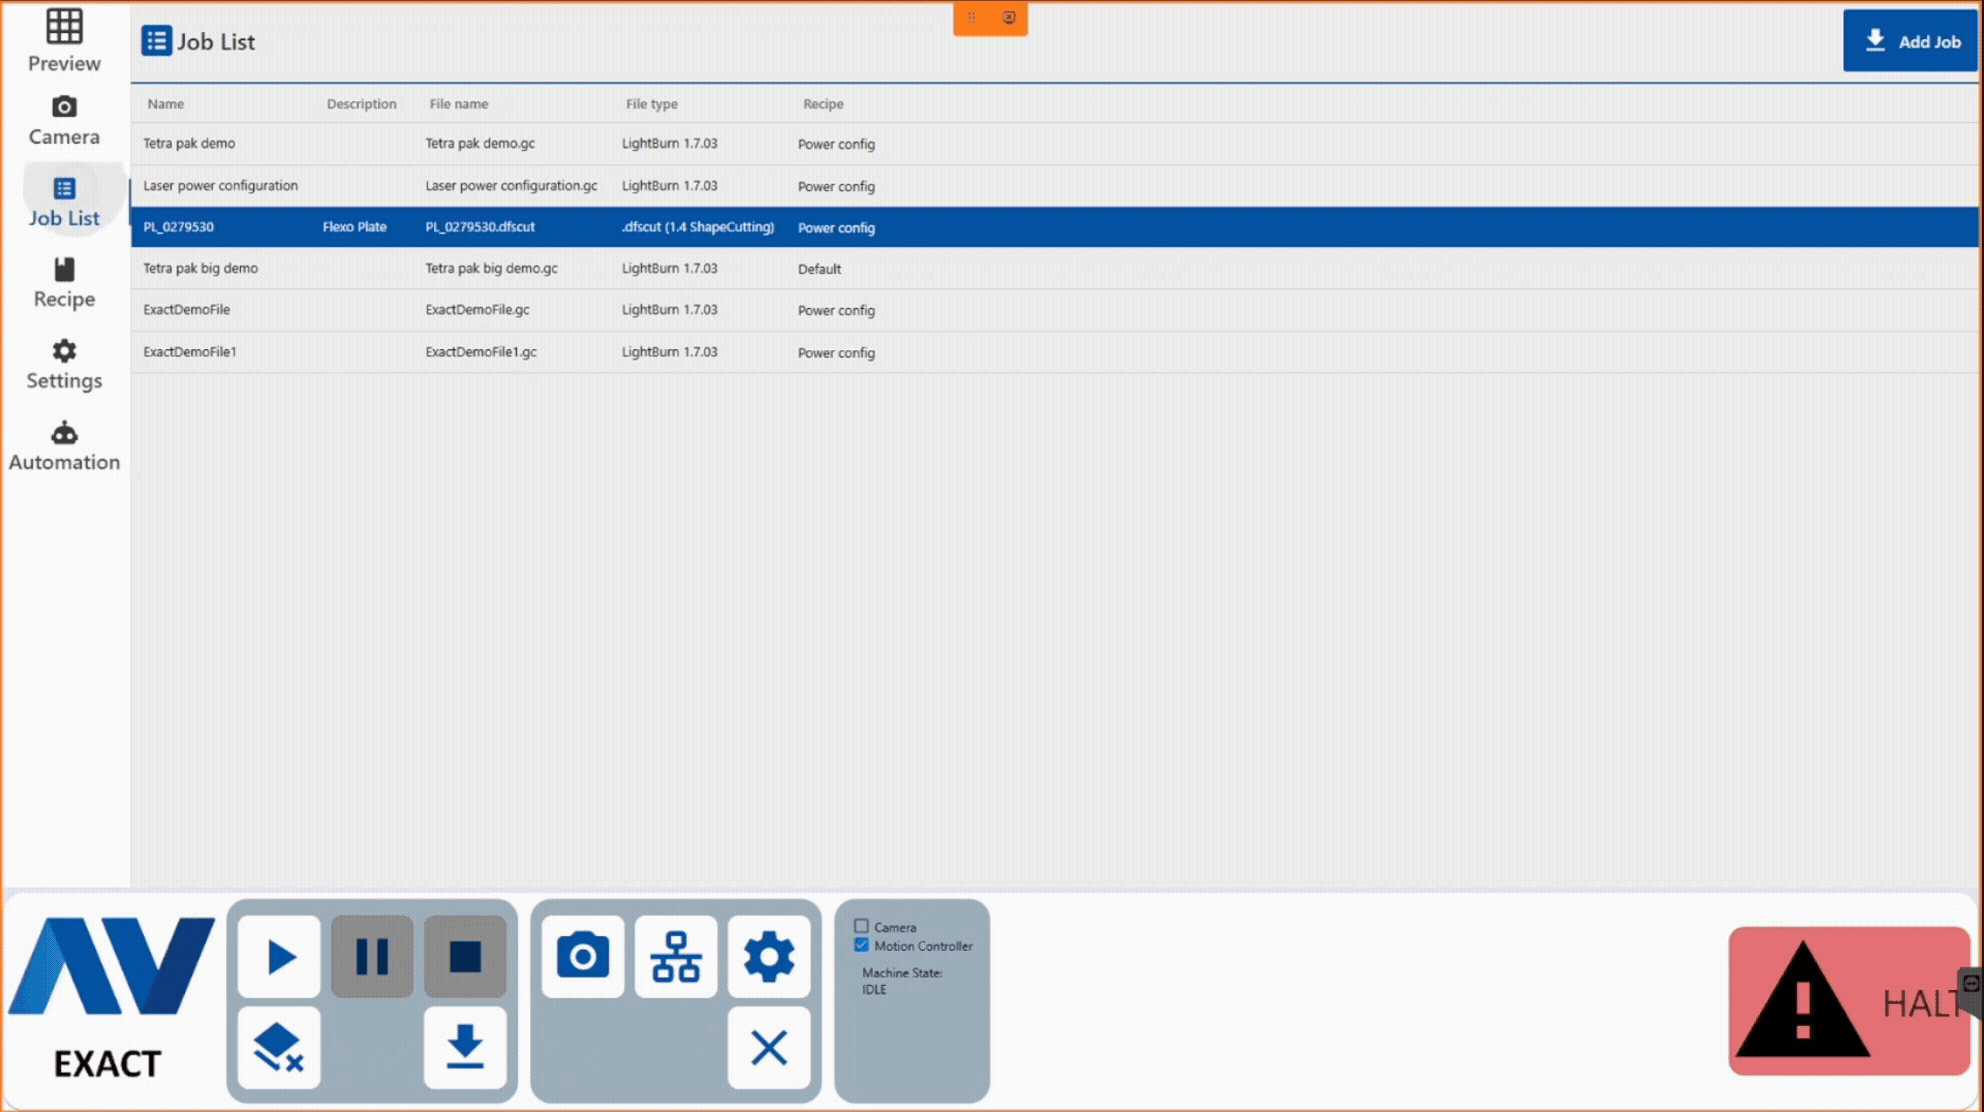Click the Add Job button
The width and height of the screenshot is (1984, 1112).
[x=1909, y=41]
